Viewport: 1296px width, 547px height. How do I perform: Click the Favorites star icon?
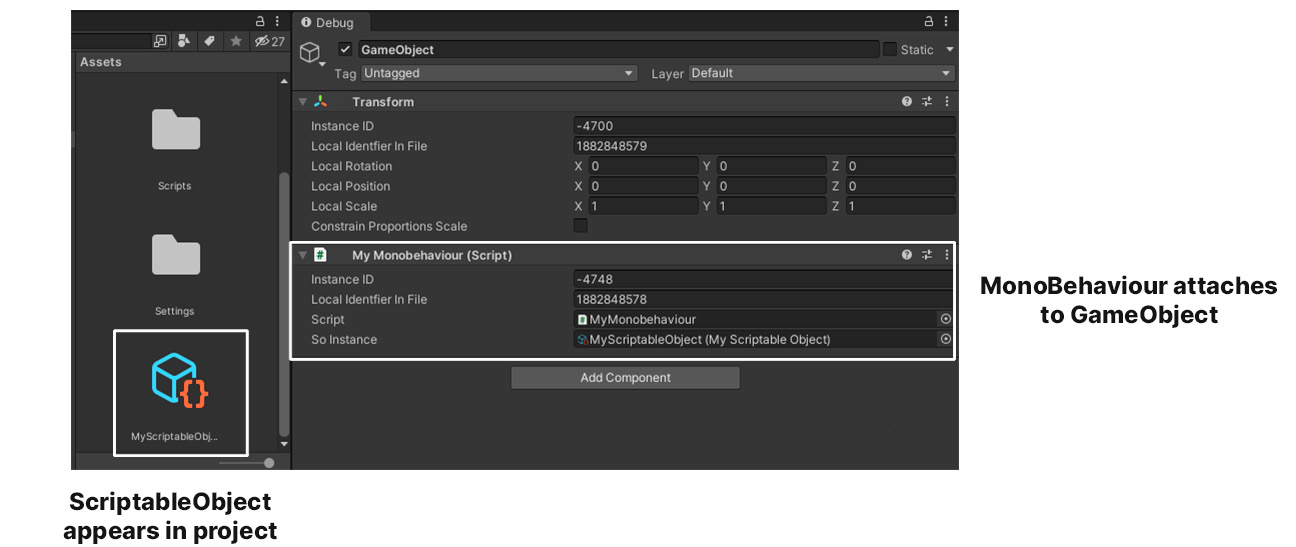(236, 41)
